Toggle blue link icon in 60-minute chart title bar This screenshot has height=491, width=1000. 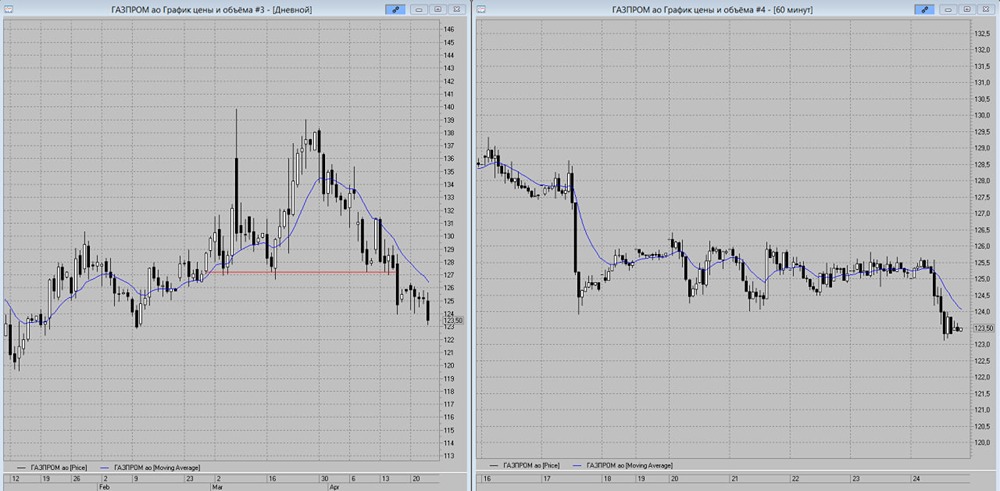(924, 10)
